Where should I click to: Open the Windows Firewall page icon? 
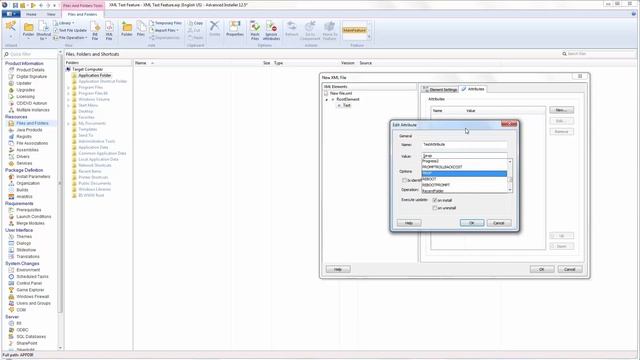[11, 297]
